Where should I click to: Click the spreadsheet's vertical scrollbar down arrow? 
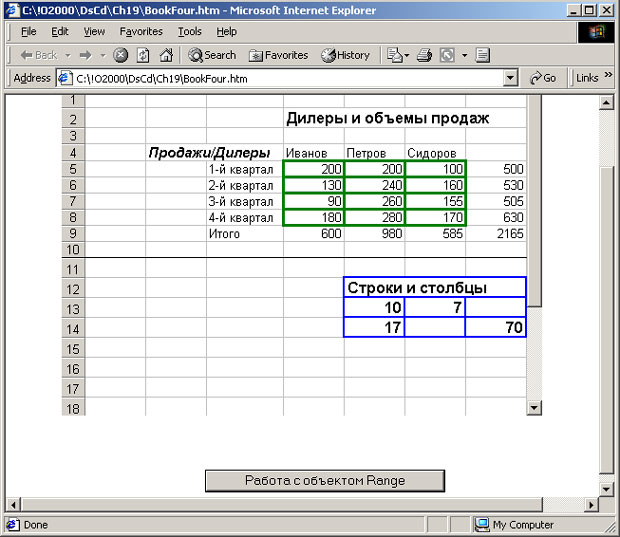click(534, 408)
